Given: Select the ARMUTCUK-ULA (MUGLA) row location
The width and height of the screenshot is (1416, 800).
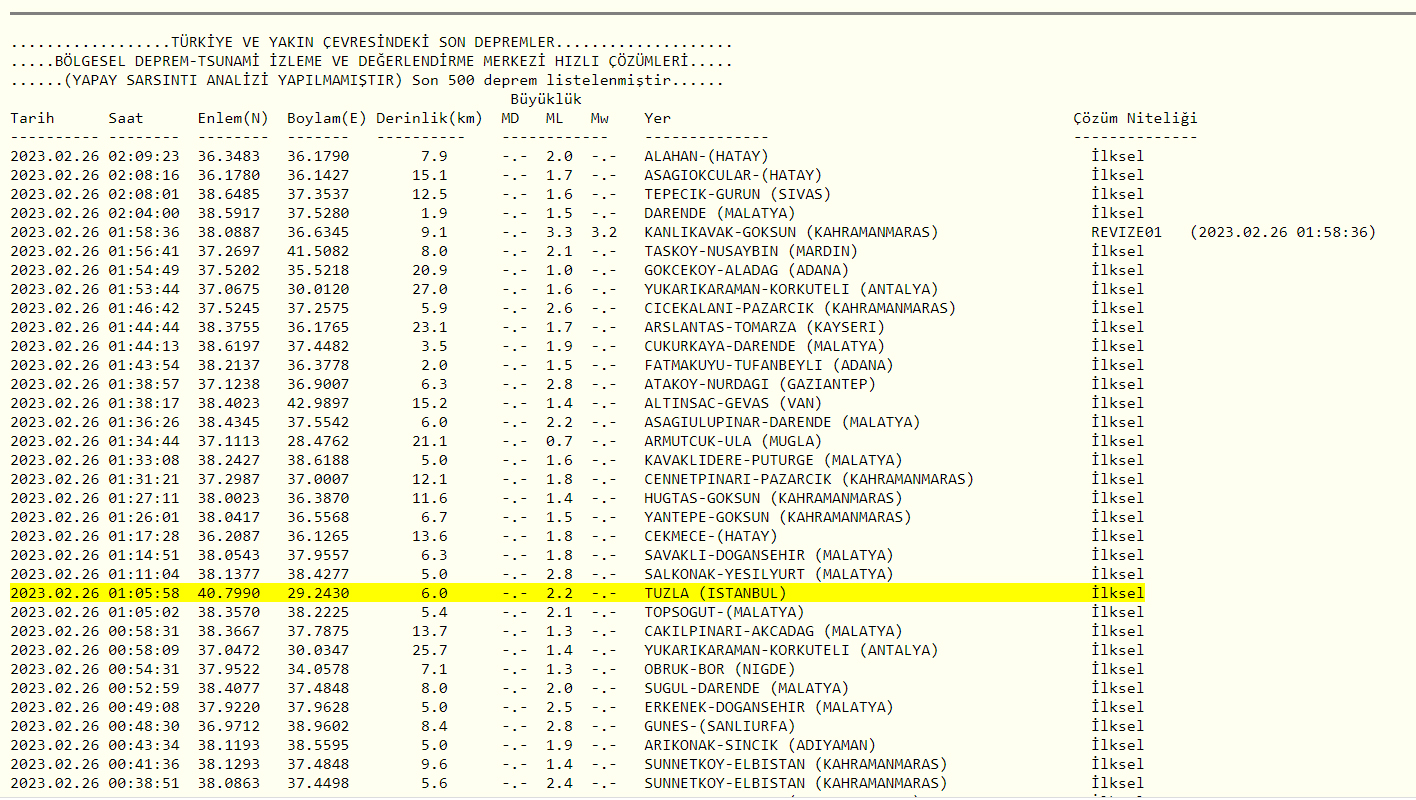Looking at the screenshot, I should coord(733,441).
